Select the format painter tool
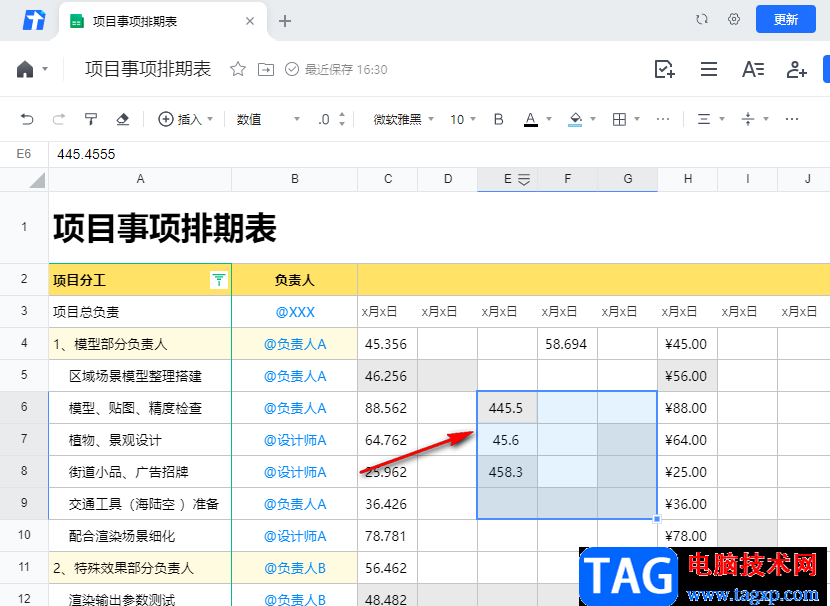Viewport: 830px width, 606px height. [x=91, y=119]
